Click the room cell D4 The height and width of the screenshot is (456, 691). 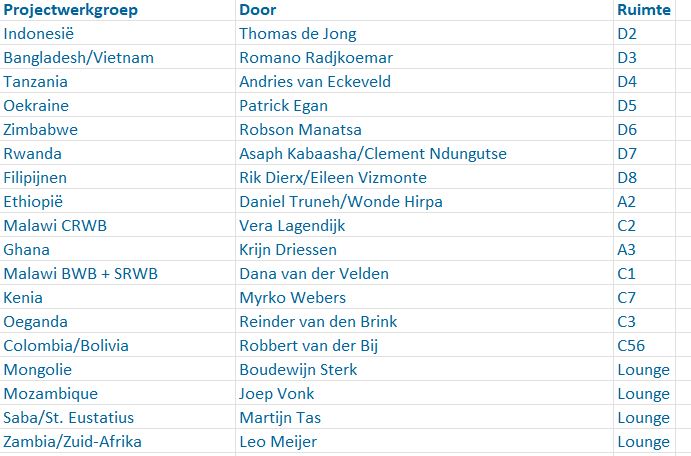pyautogui.click(x=627, y=82)
